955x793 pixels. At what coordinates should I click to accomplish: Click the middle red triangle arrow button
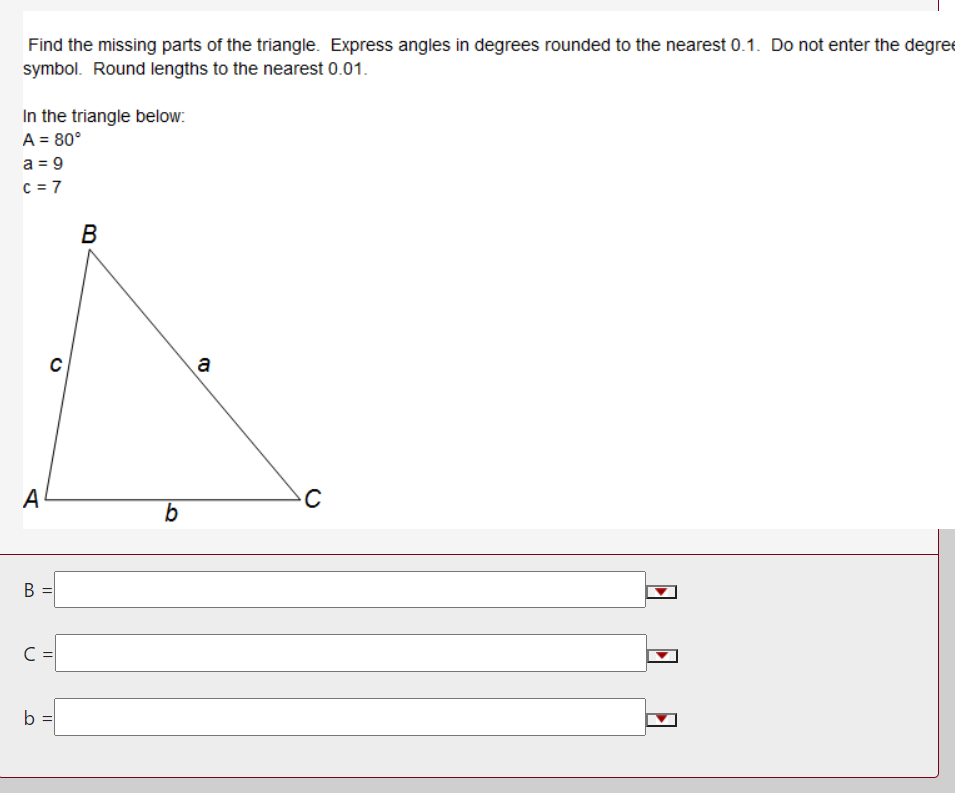pos(660,654)
